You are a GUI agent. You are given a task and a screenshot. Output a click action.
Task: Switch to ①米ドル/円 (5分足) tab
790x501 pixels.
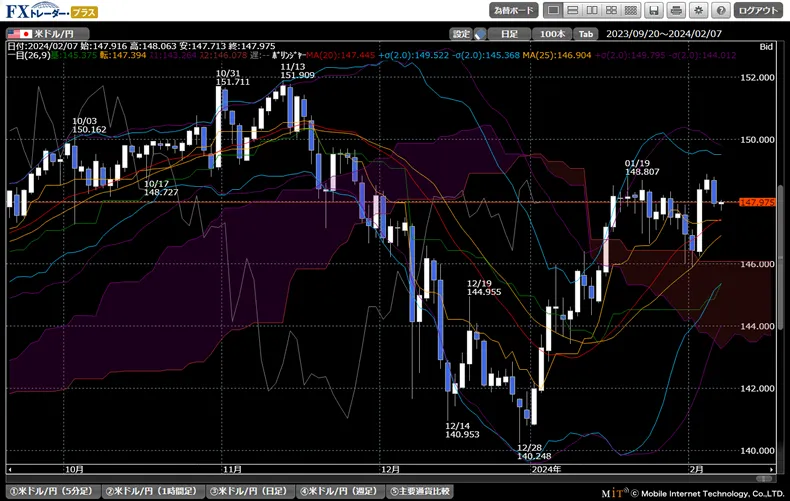(52, 492)
